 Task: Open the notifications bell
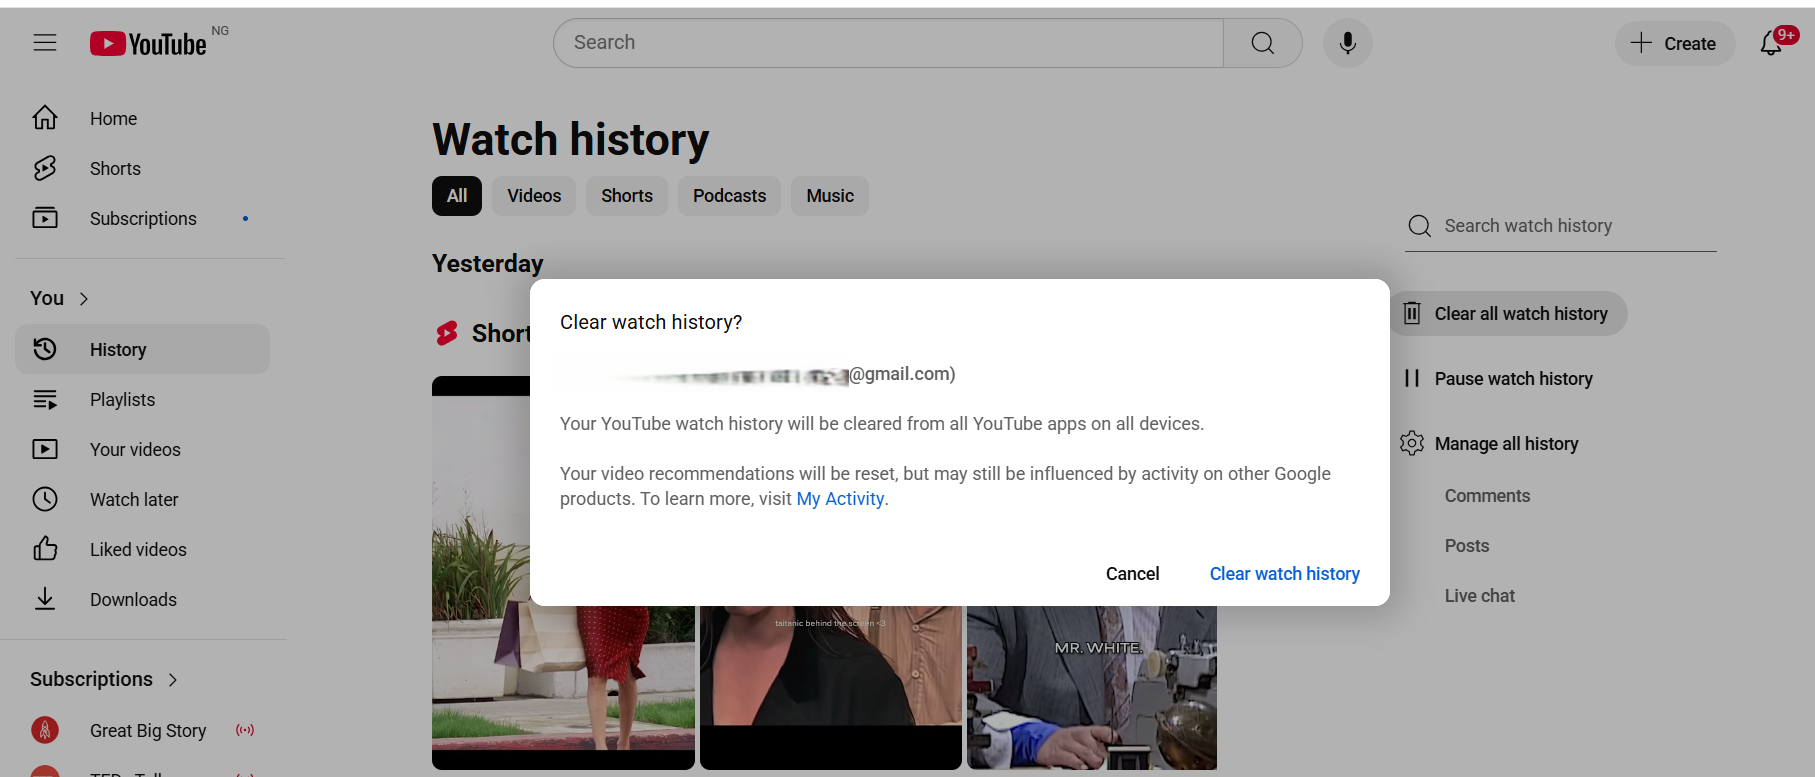point(1772,43)
